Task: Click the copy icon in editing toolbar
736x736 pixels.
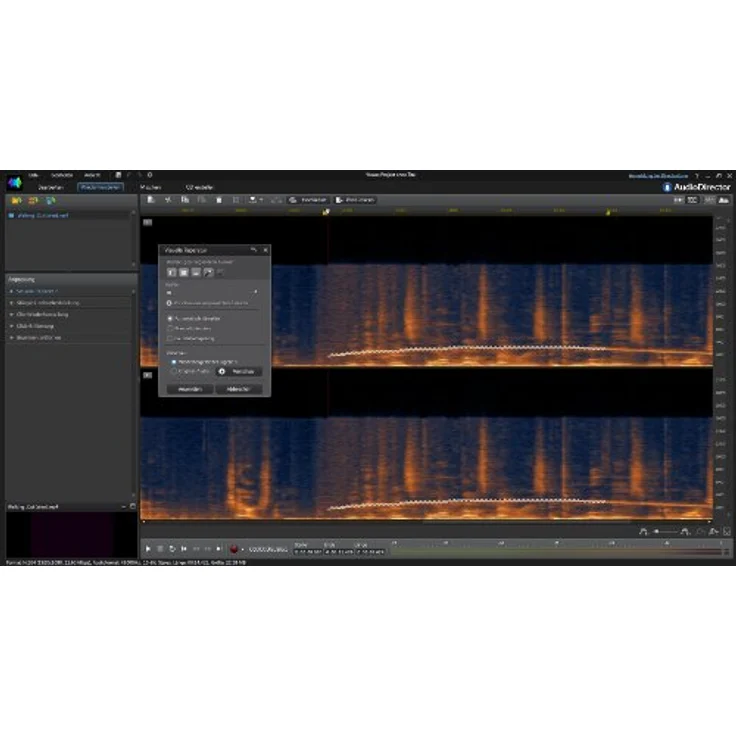Action: point(185,200)
